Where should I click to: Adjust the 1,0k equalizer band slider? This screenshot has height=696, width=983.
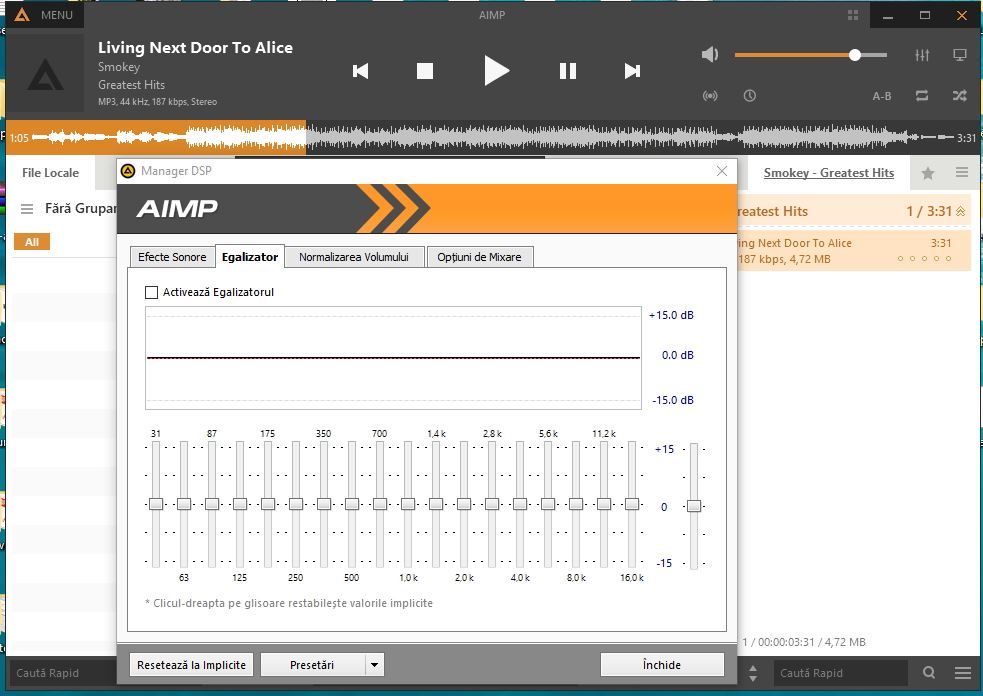coord(408,504)
